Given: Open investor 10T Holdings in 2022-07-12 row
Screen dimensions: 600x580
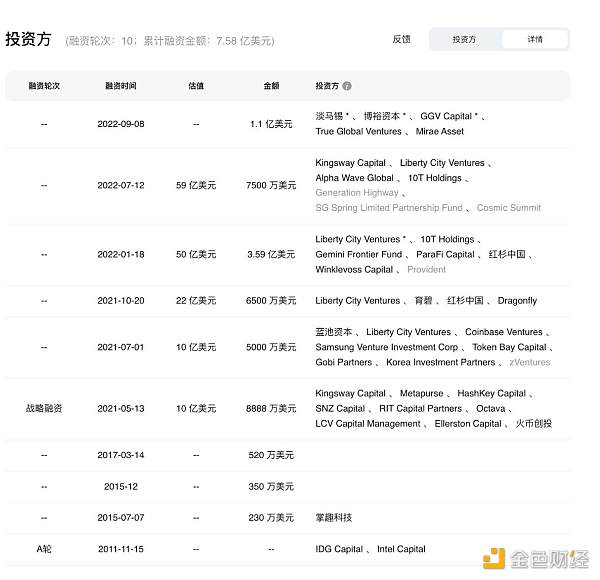Looking at the screenshot, I should 435,178.
